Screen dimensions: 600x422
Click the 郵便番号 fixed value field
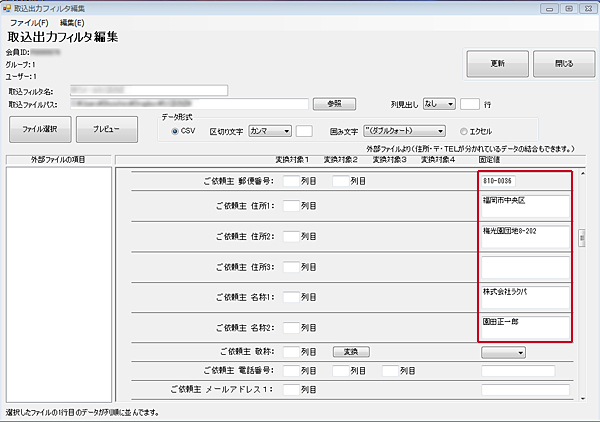(524, 181)
